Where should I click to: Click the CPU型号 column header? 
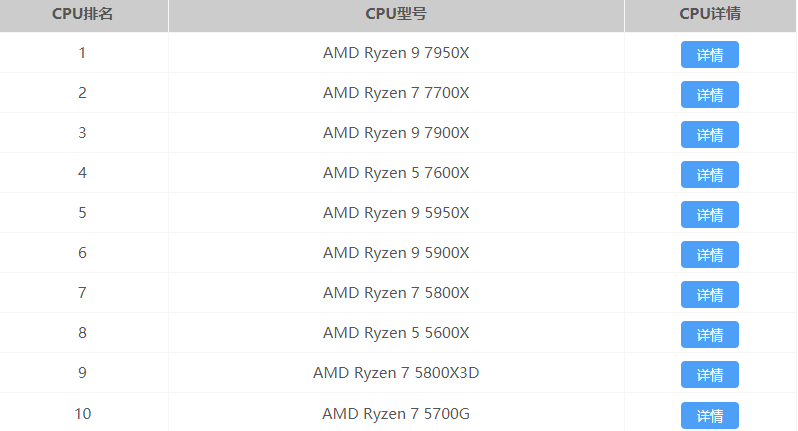(x=396, y=14)
